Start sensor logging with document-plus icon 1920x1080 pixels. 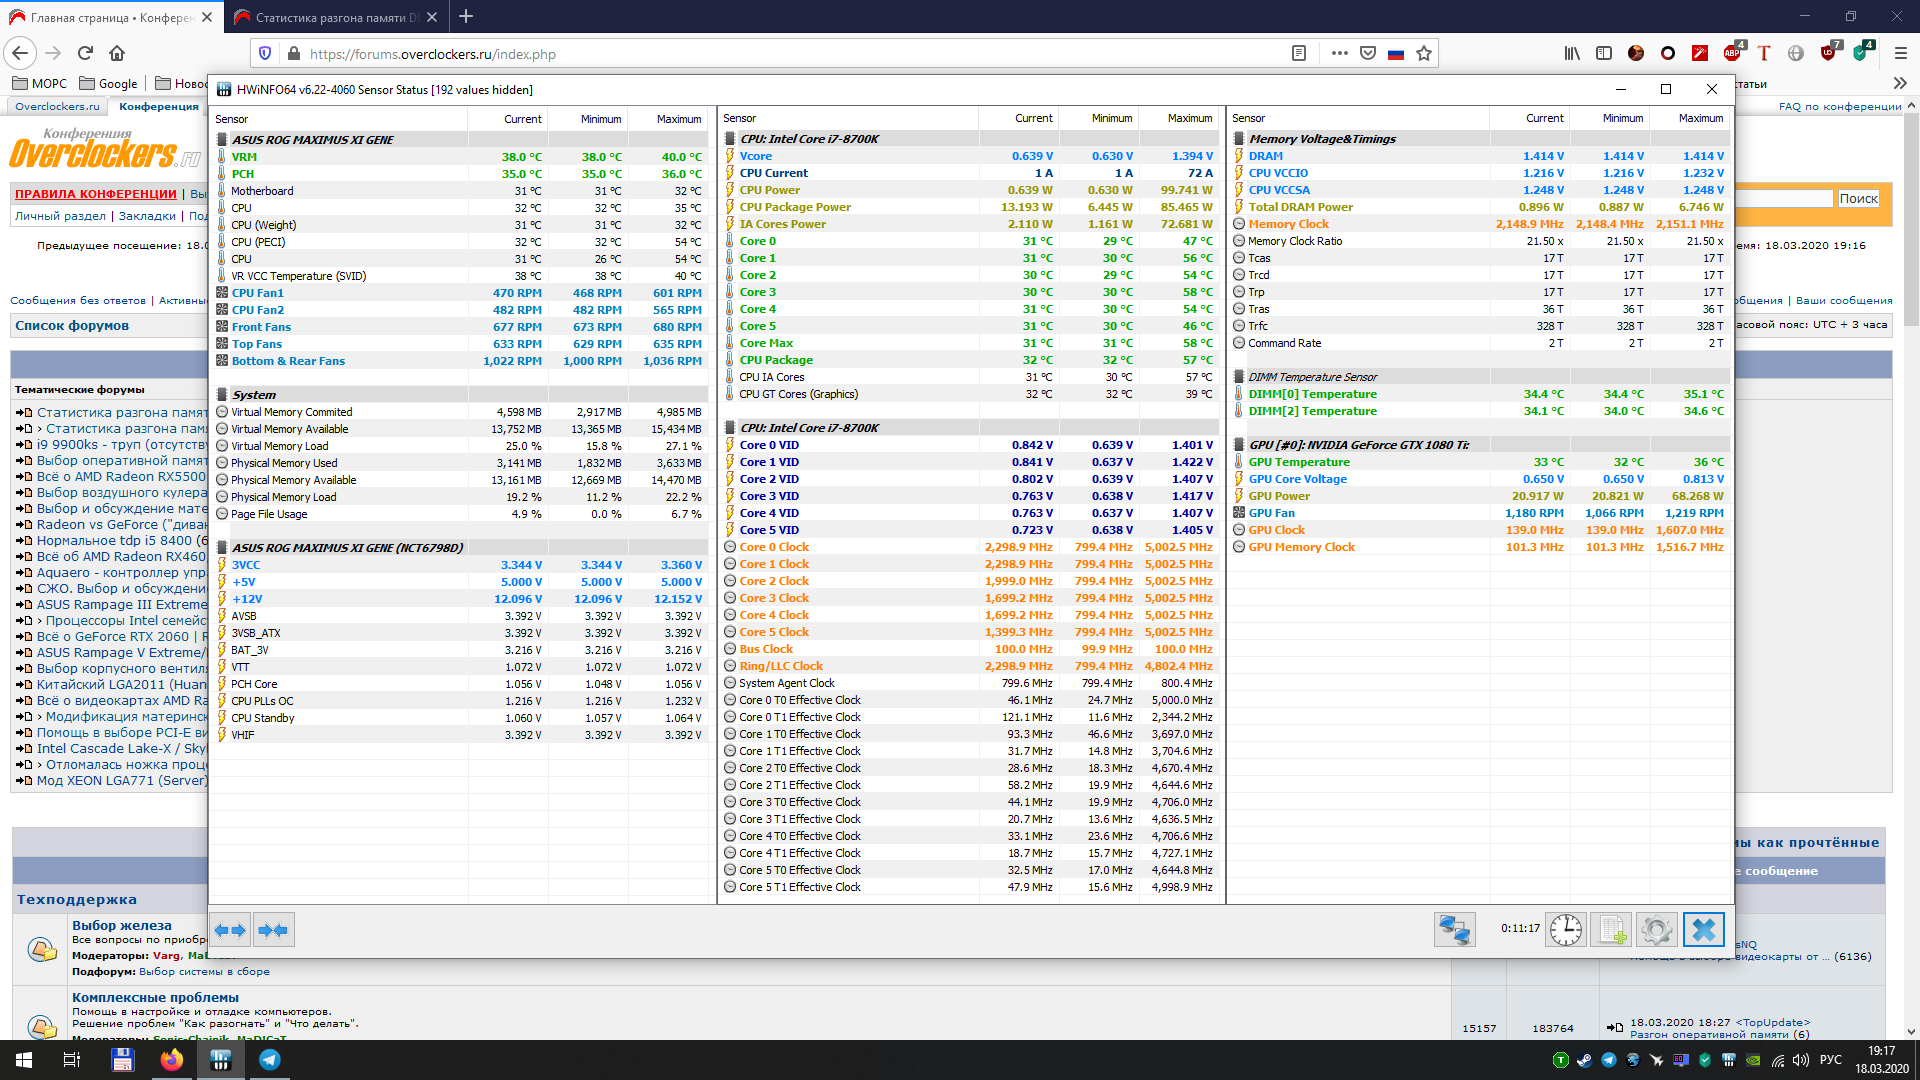pyautogui.click(x=1611, y=930)
